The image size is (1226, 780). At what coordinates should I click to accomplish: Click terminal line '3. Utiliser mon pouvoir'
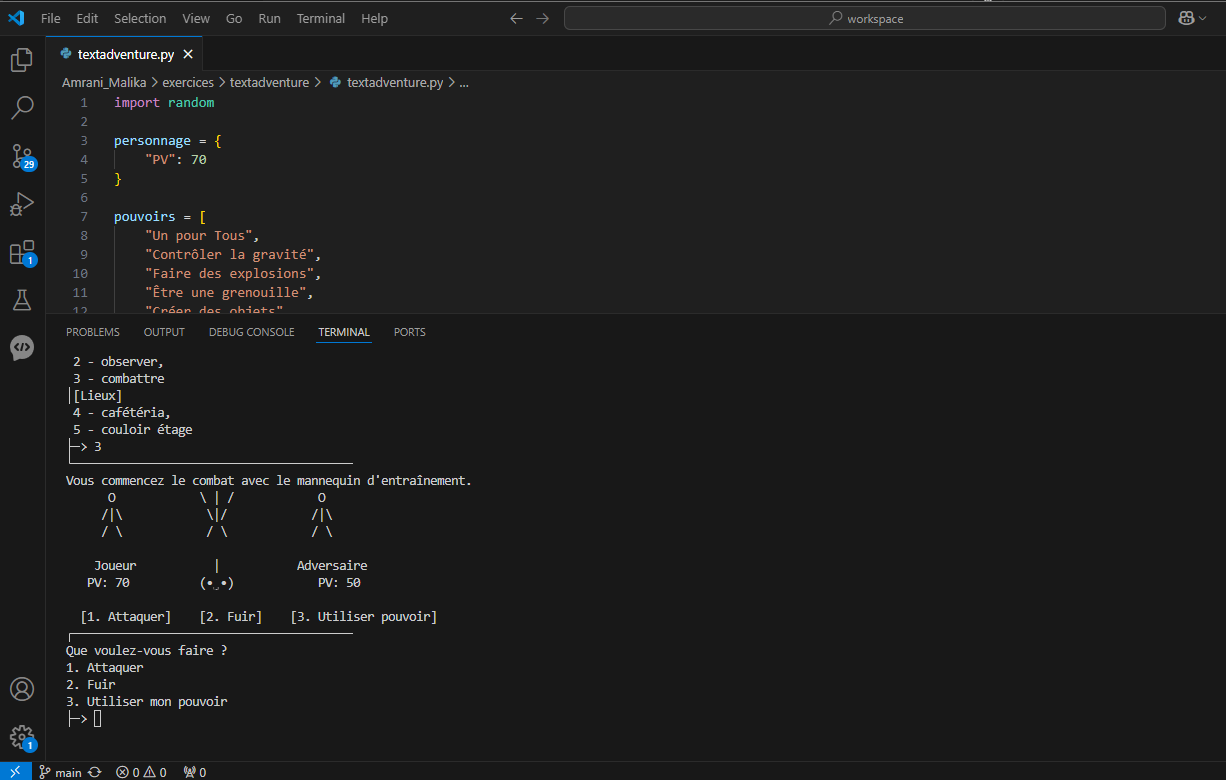tap(147, 702)
